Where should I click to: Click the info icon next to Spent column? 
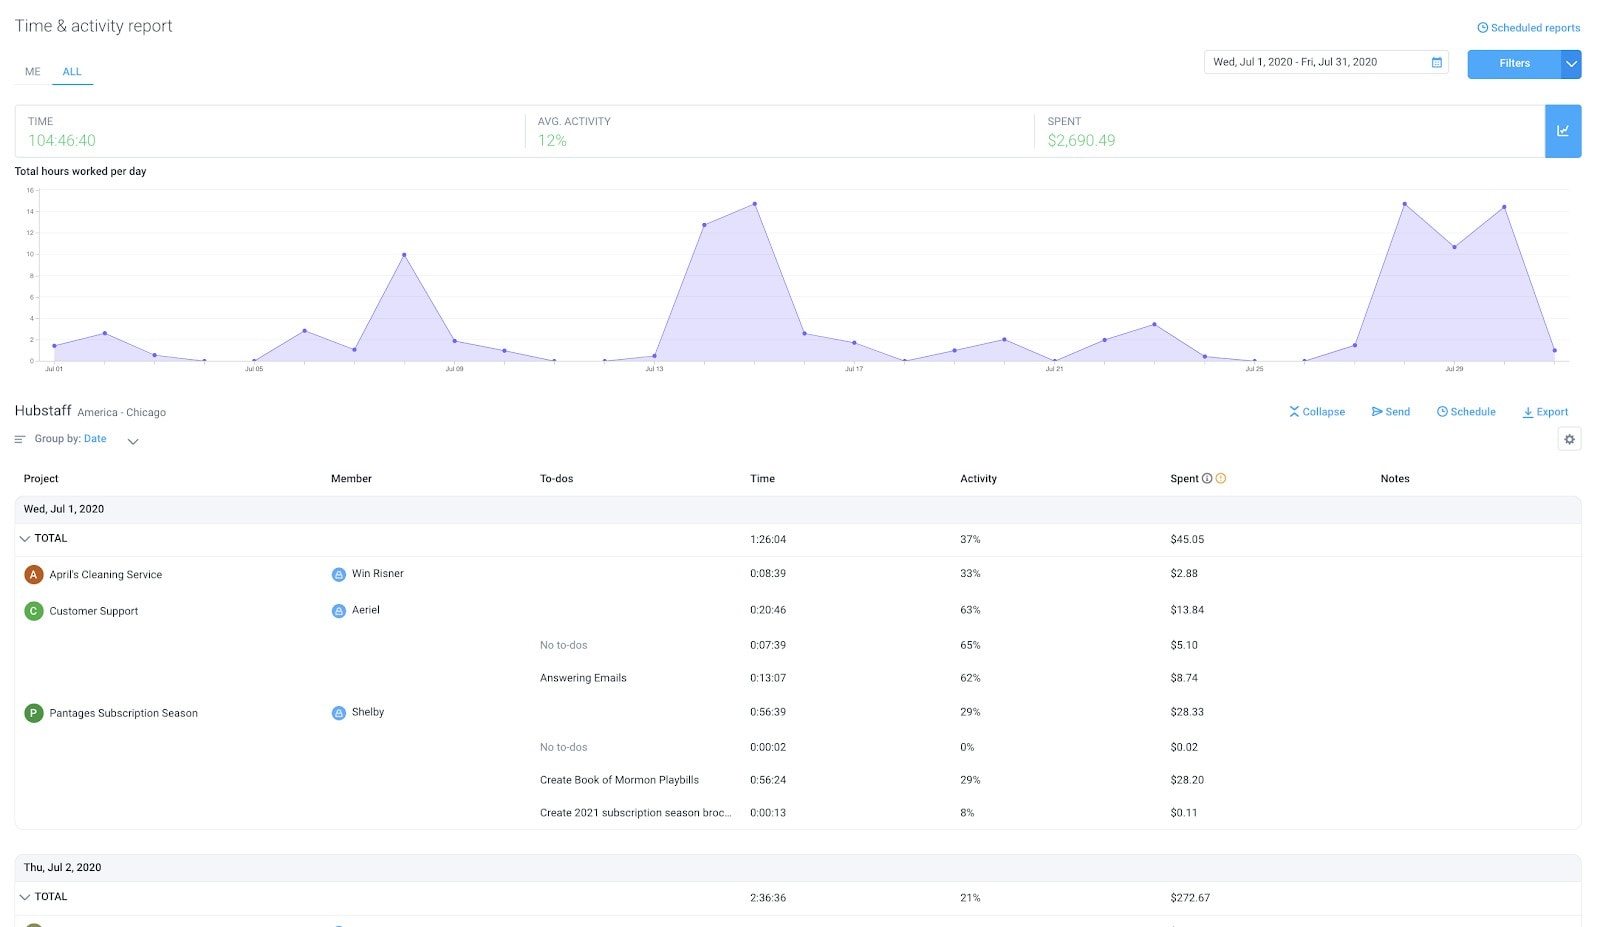[1207, 478]
